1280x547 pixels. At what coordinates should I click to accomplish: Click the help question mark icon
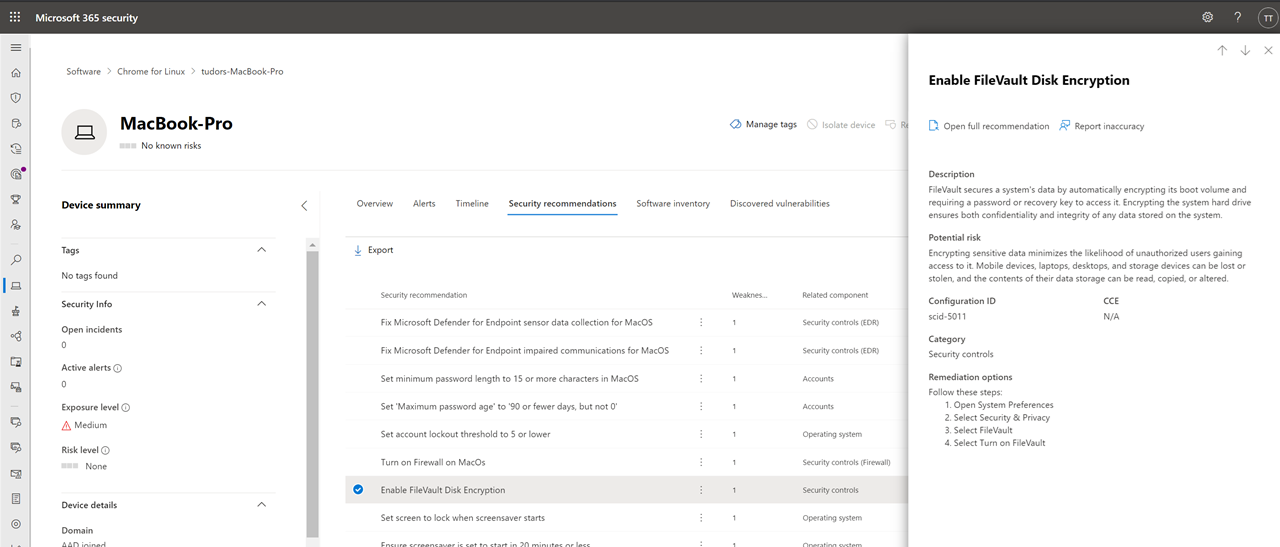[1237, 17]
